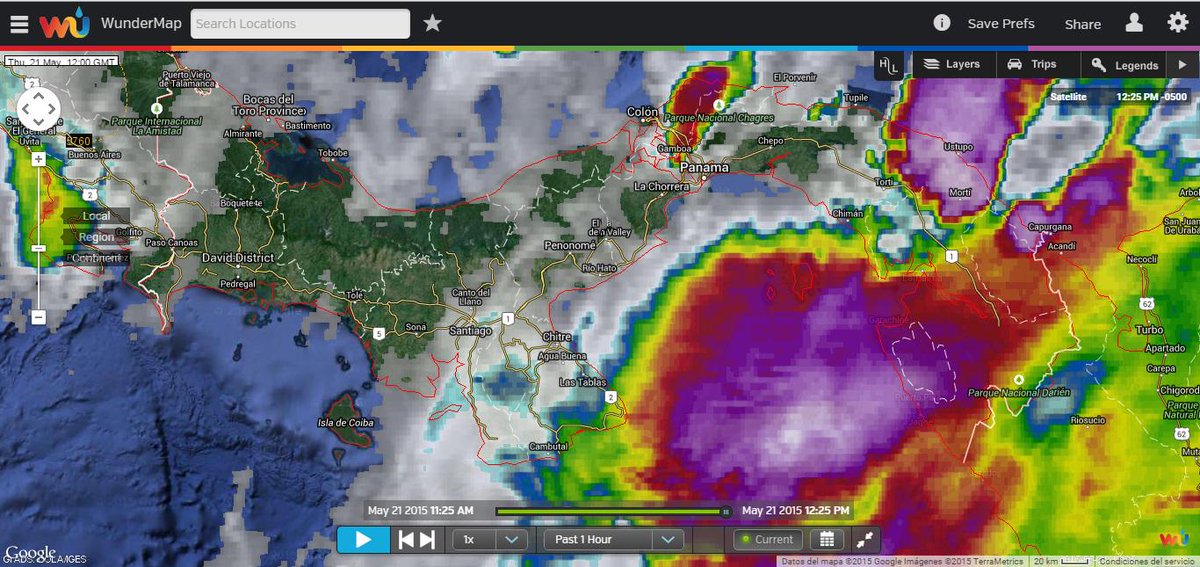
Task: Click the Santiago city label
Action: [x=470, y=330]
